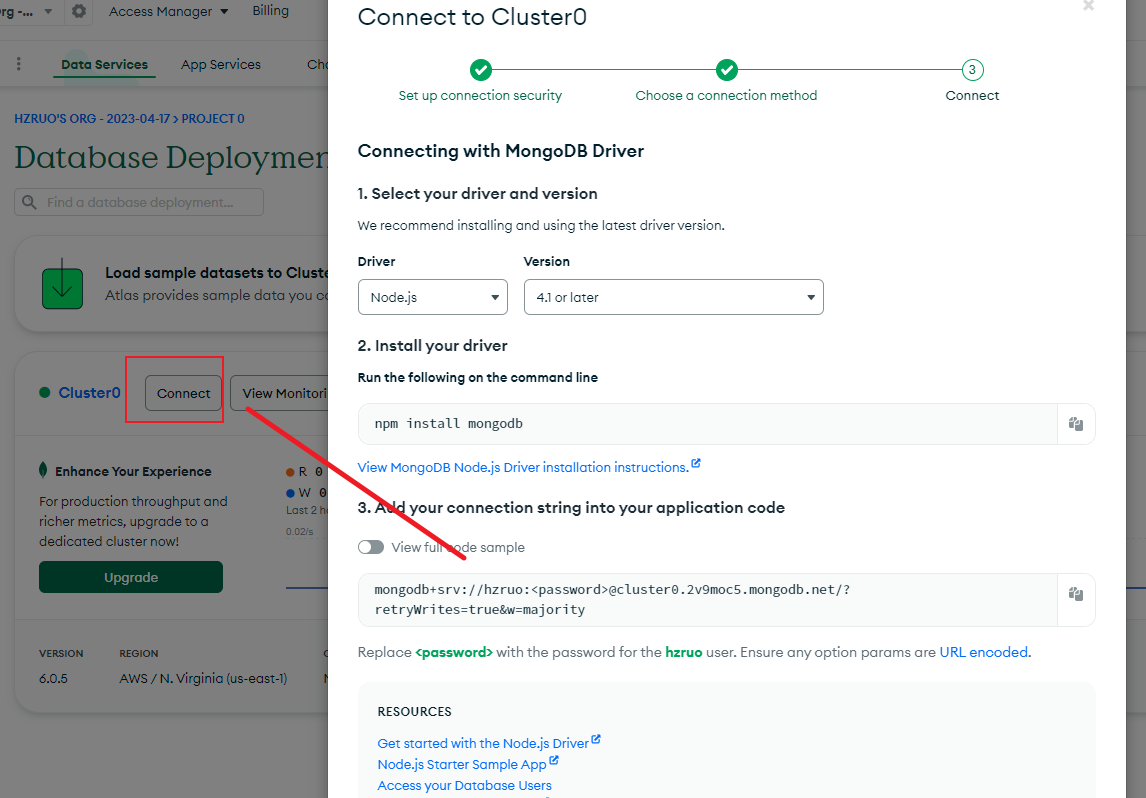The image size is (1146, 798).
Task: Click the Connect button for Cluster0
Action: [x=184, y=393]
